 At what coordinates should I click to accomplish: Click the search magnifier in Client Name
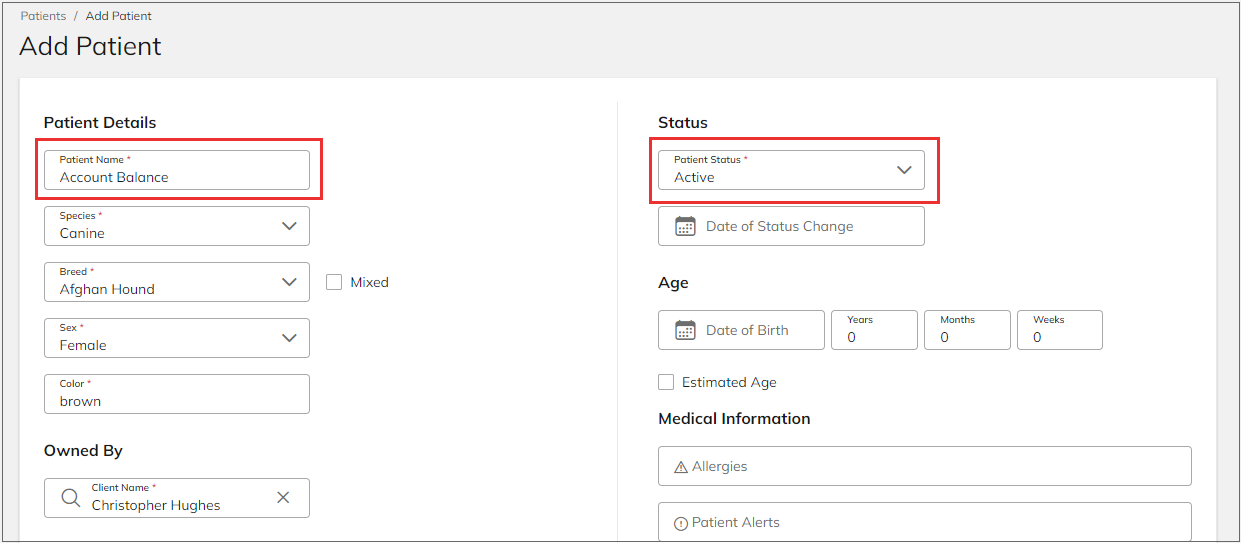tap(70, 497)
